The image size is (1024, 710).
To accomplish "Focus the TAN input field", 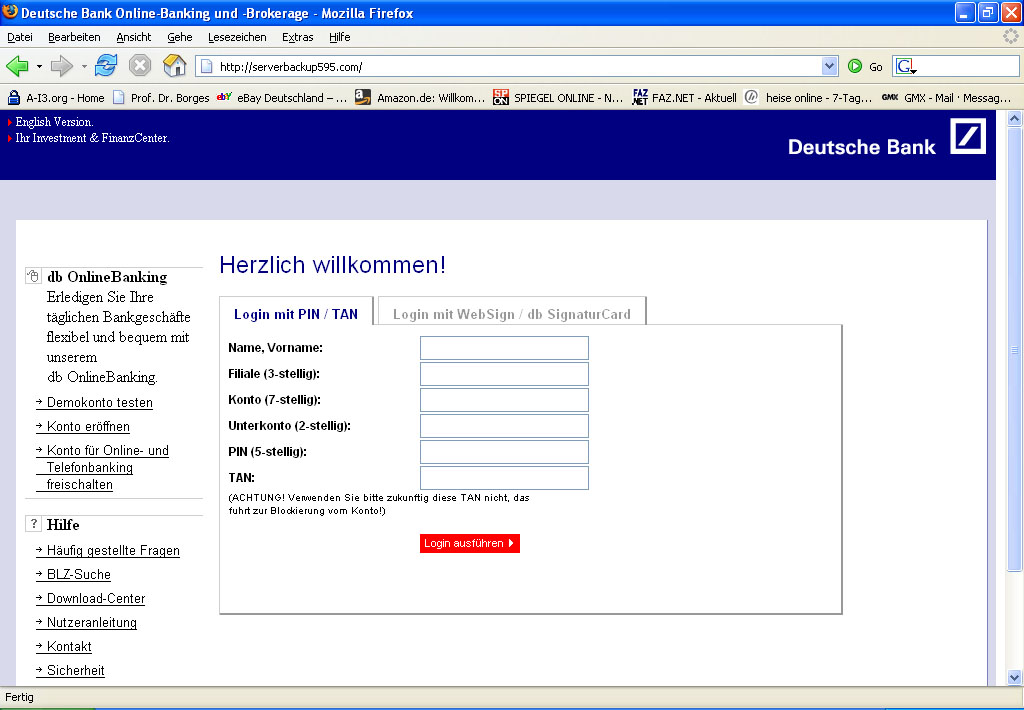I will coord(504,477).
